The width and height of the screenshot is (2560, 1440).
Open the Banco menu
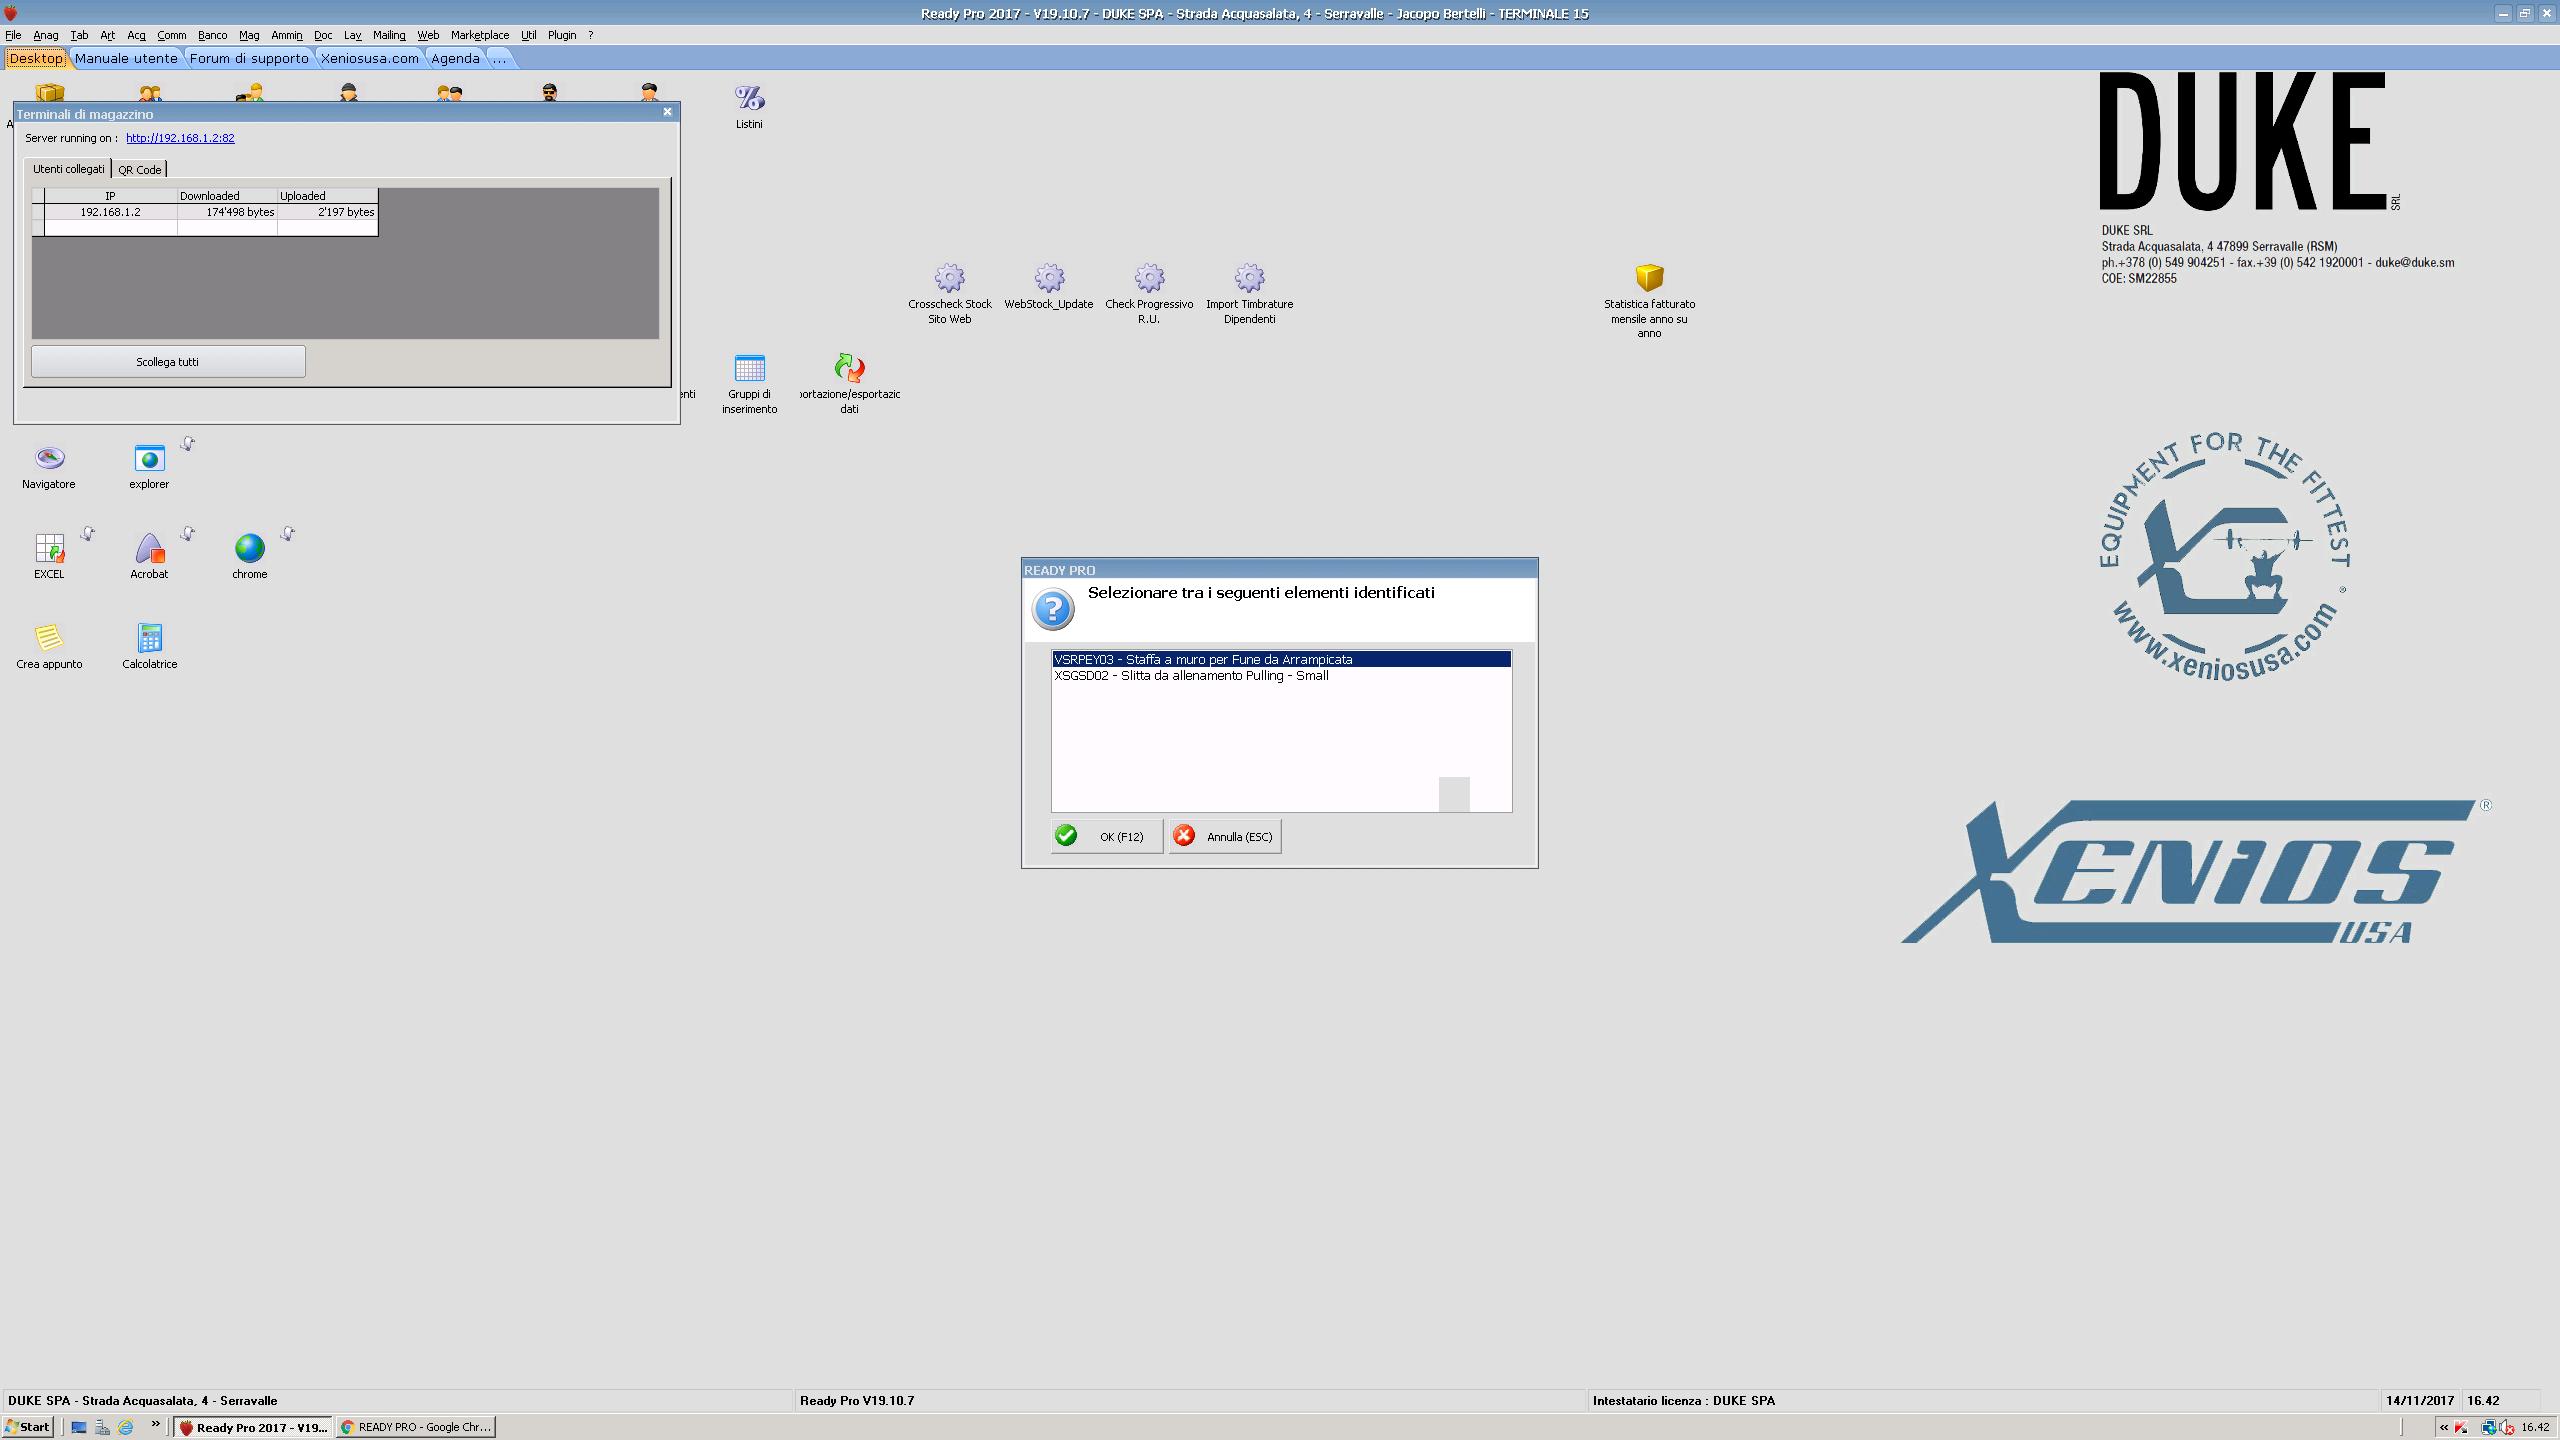(212, 35)
